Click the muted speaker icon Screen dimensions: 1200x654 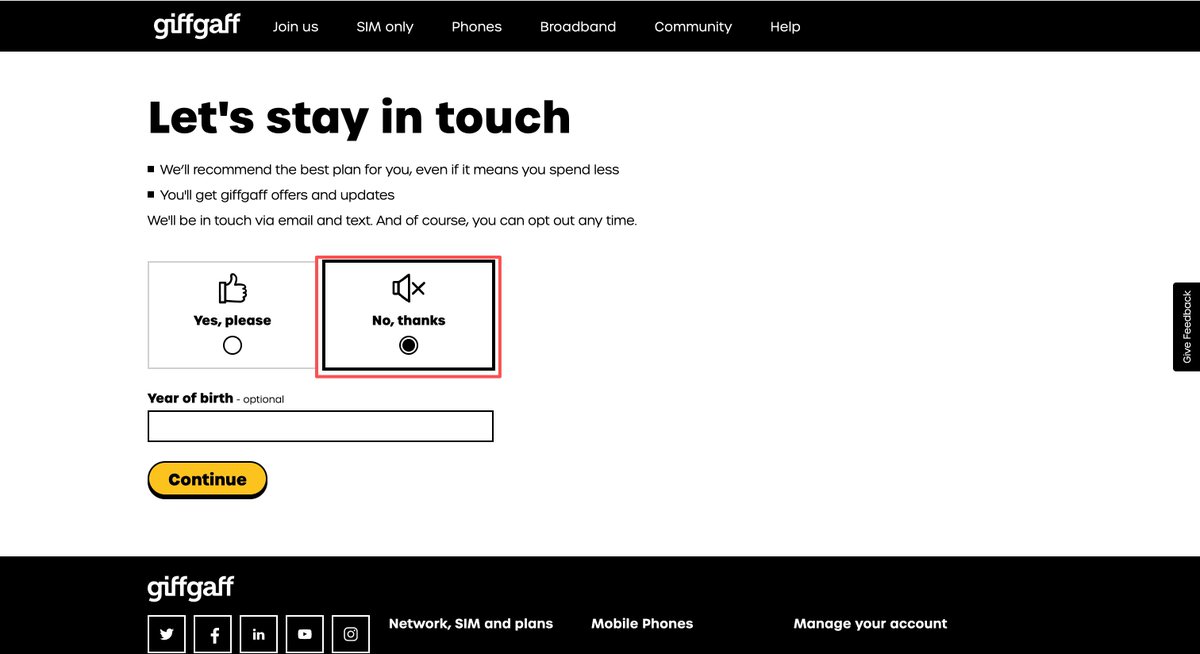[408, 289]
